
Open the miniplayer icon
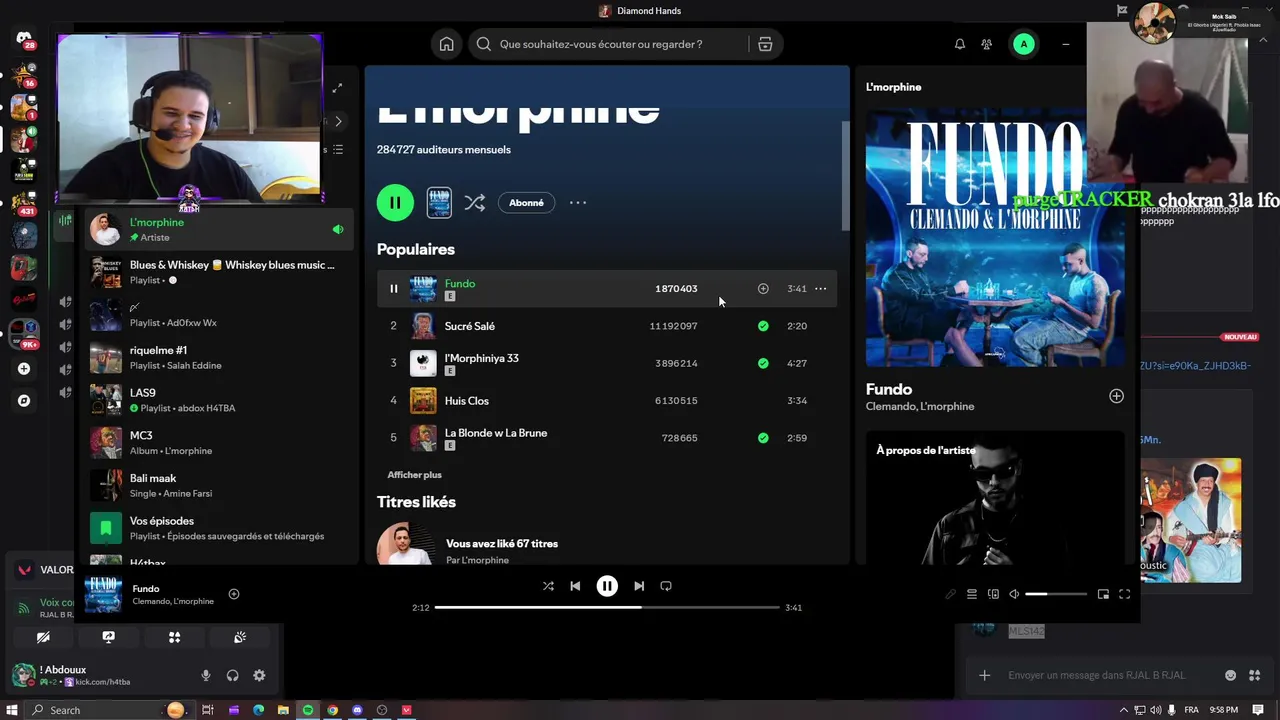click(x=1103, y=594)
